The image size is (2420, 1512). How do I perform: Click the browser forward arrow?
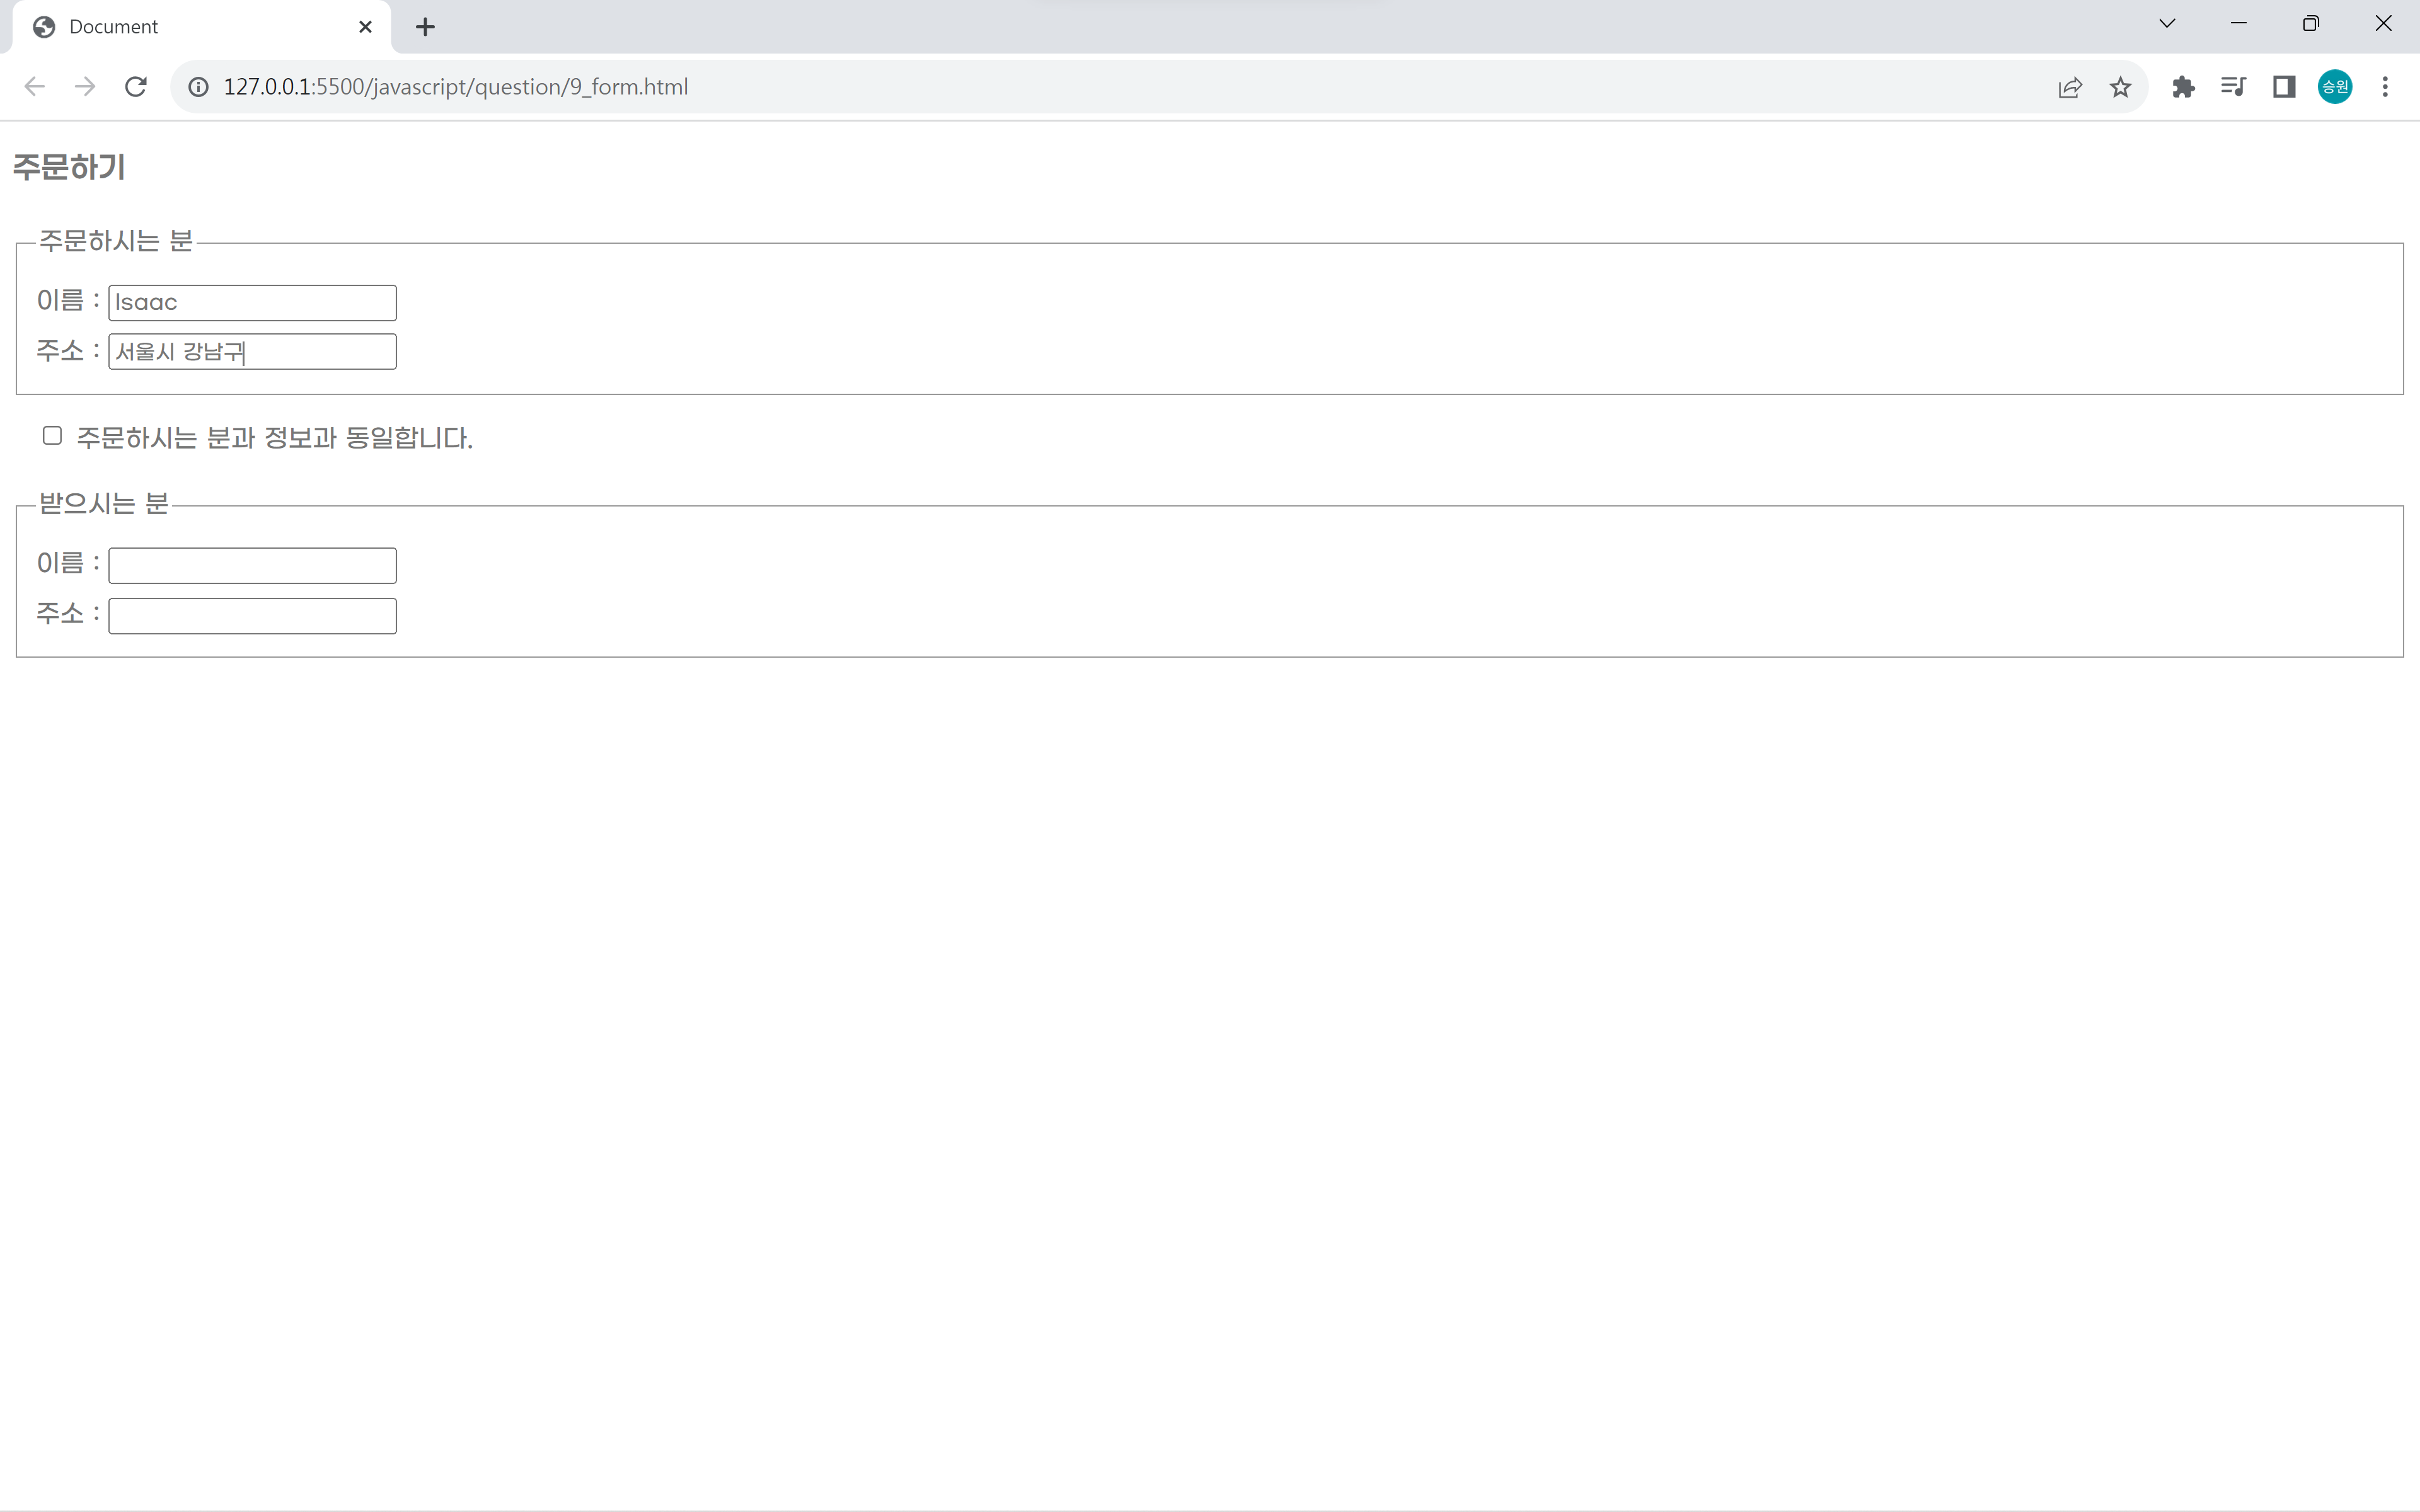(85, 87)
